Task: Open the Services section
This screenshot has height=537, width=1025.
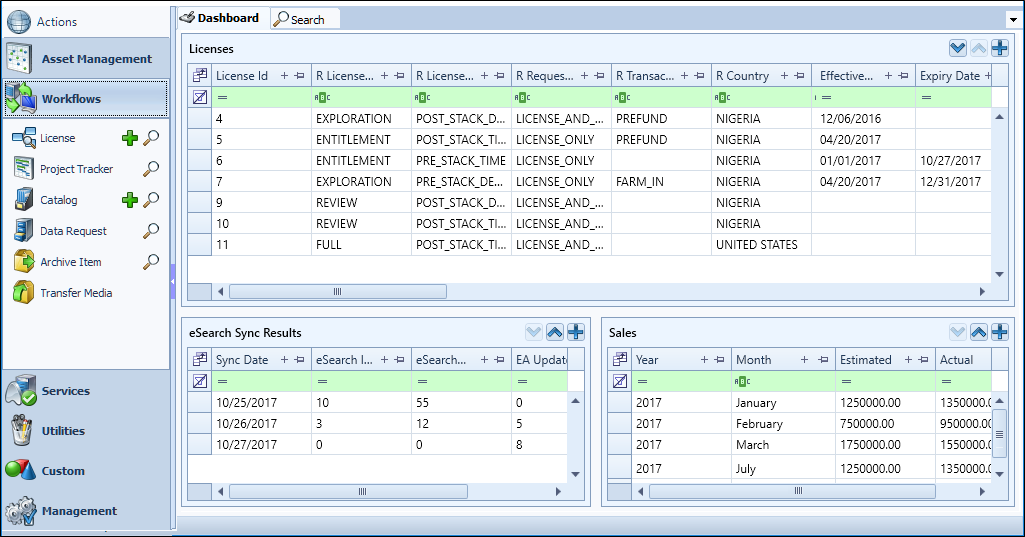Action: 86,391
